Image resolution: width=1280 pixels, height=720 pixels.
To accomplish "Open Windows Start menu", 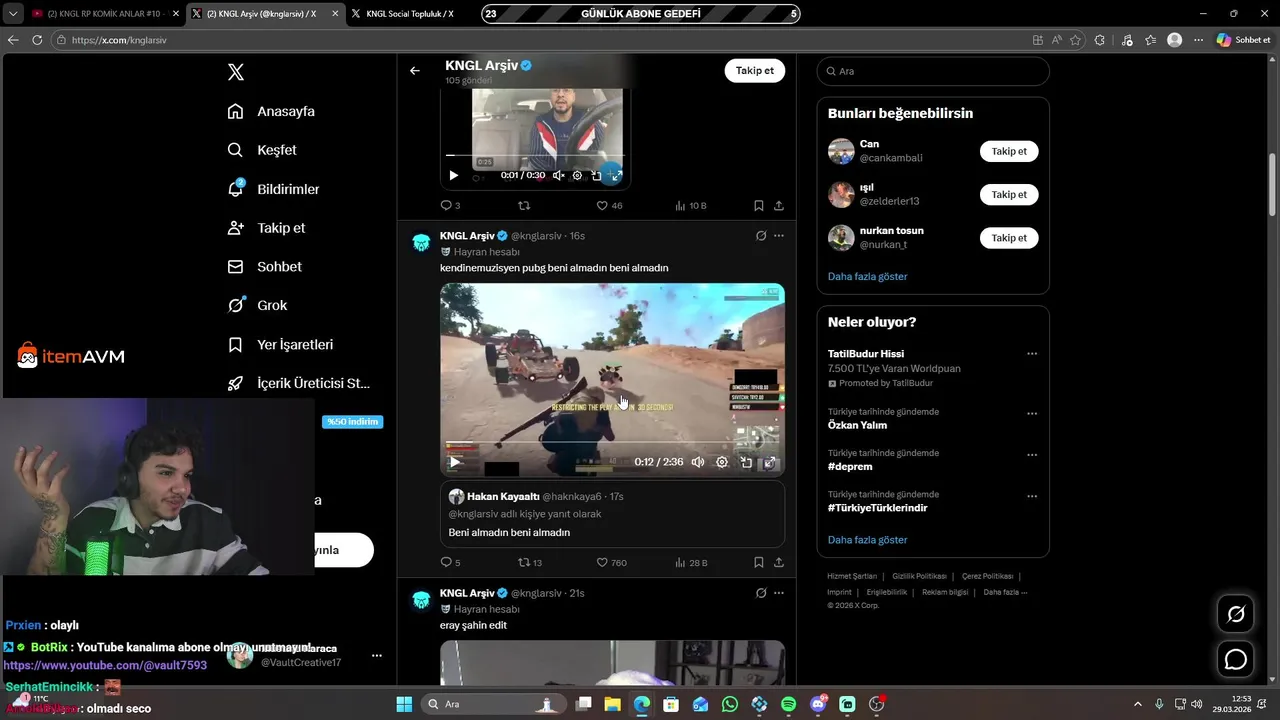I will click(x=404, y=704).
